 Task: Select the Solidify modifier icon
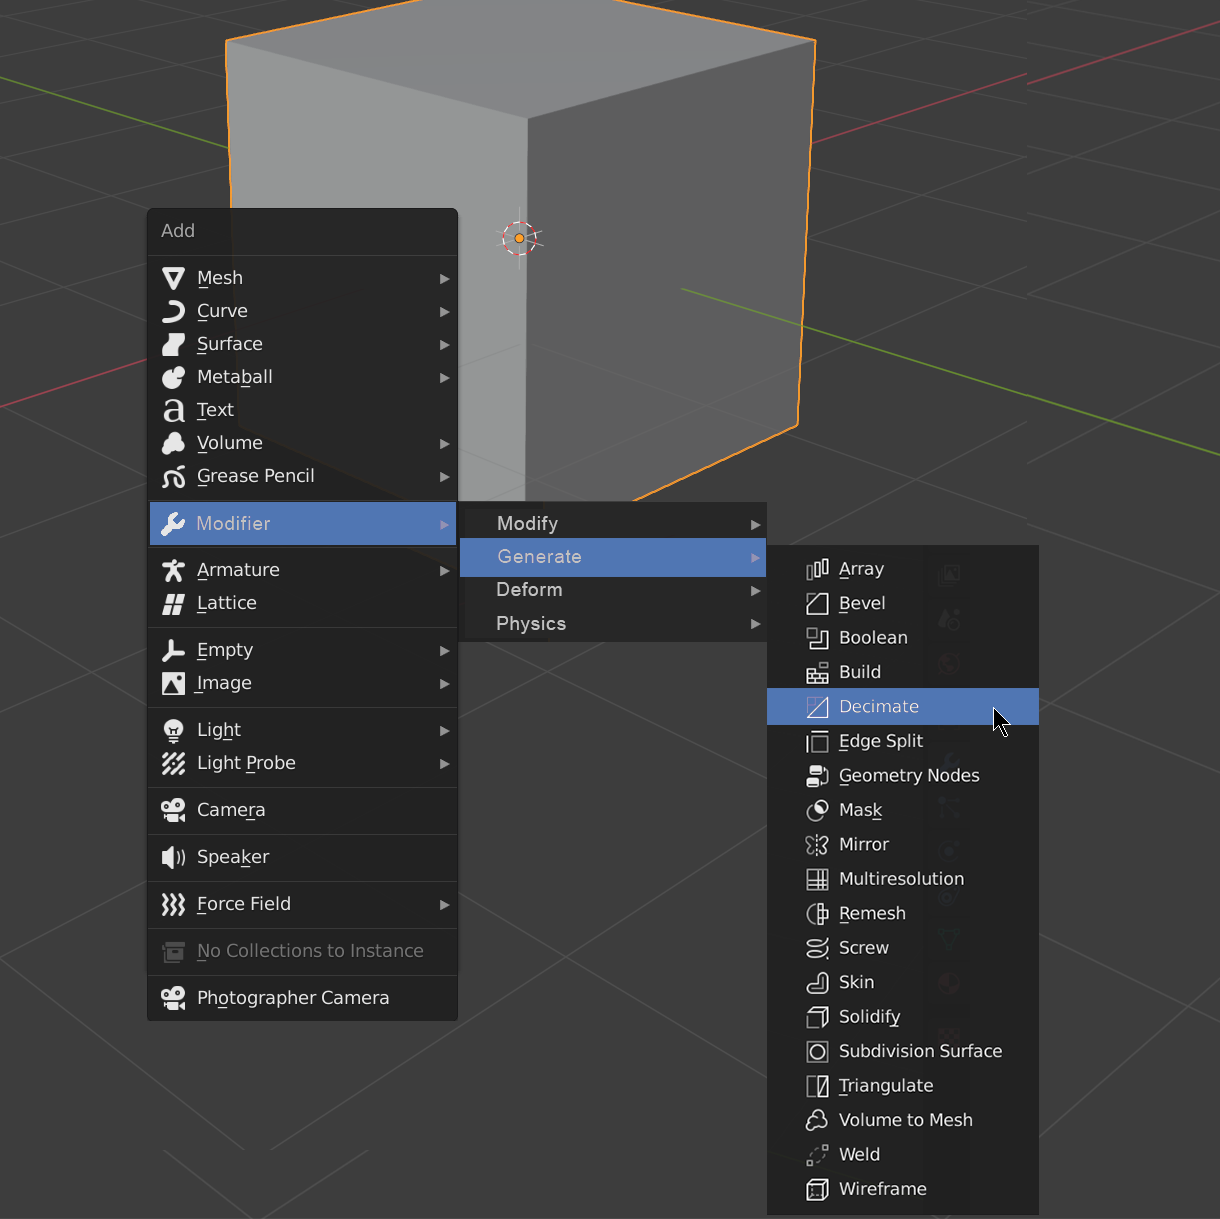click(x=817, y=1017)
